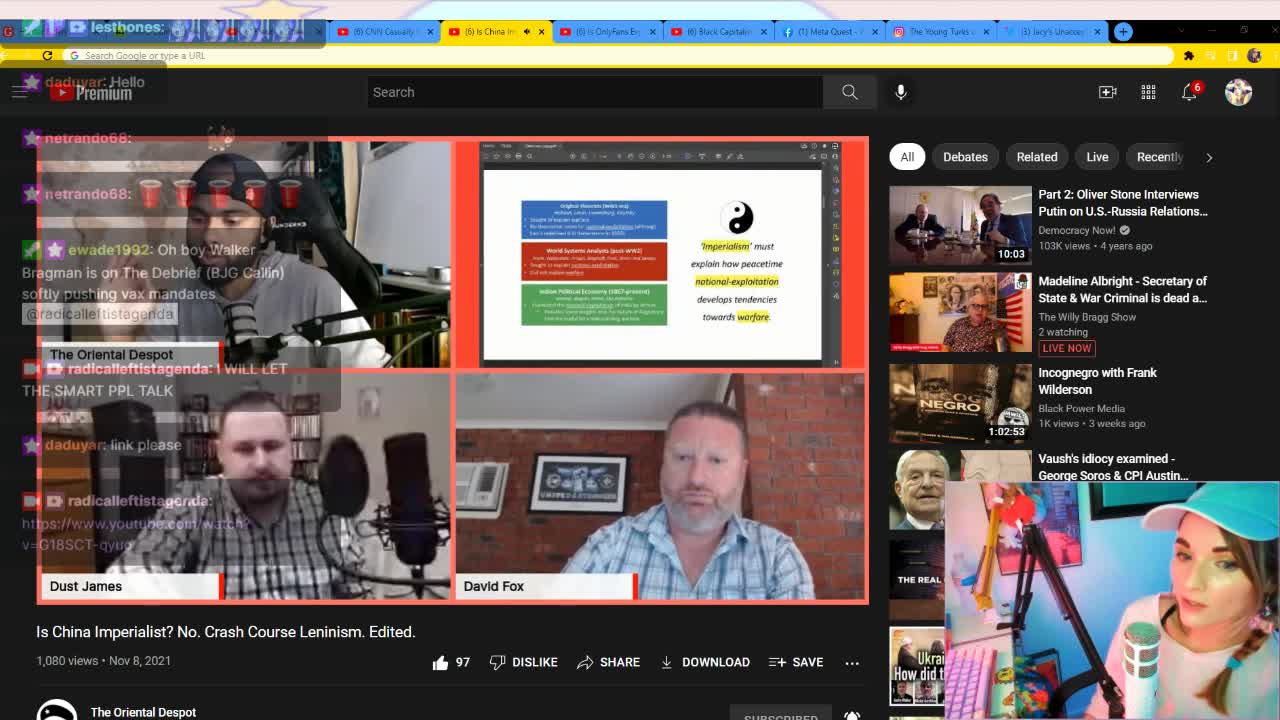Click the video title 'Is China Imperialist?'
Viewport: 1280px width, 720px height.
[x=226, y=632]
